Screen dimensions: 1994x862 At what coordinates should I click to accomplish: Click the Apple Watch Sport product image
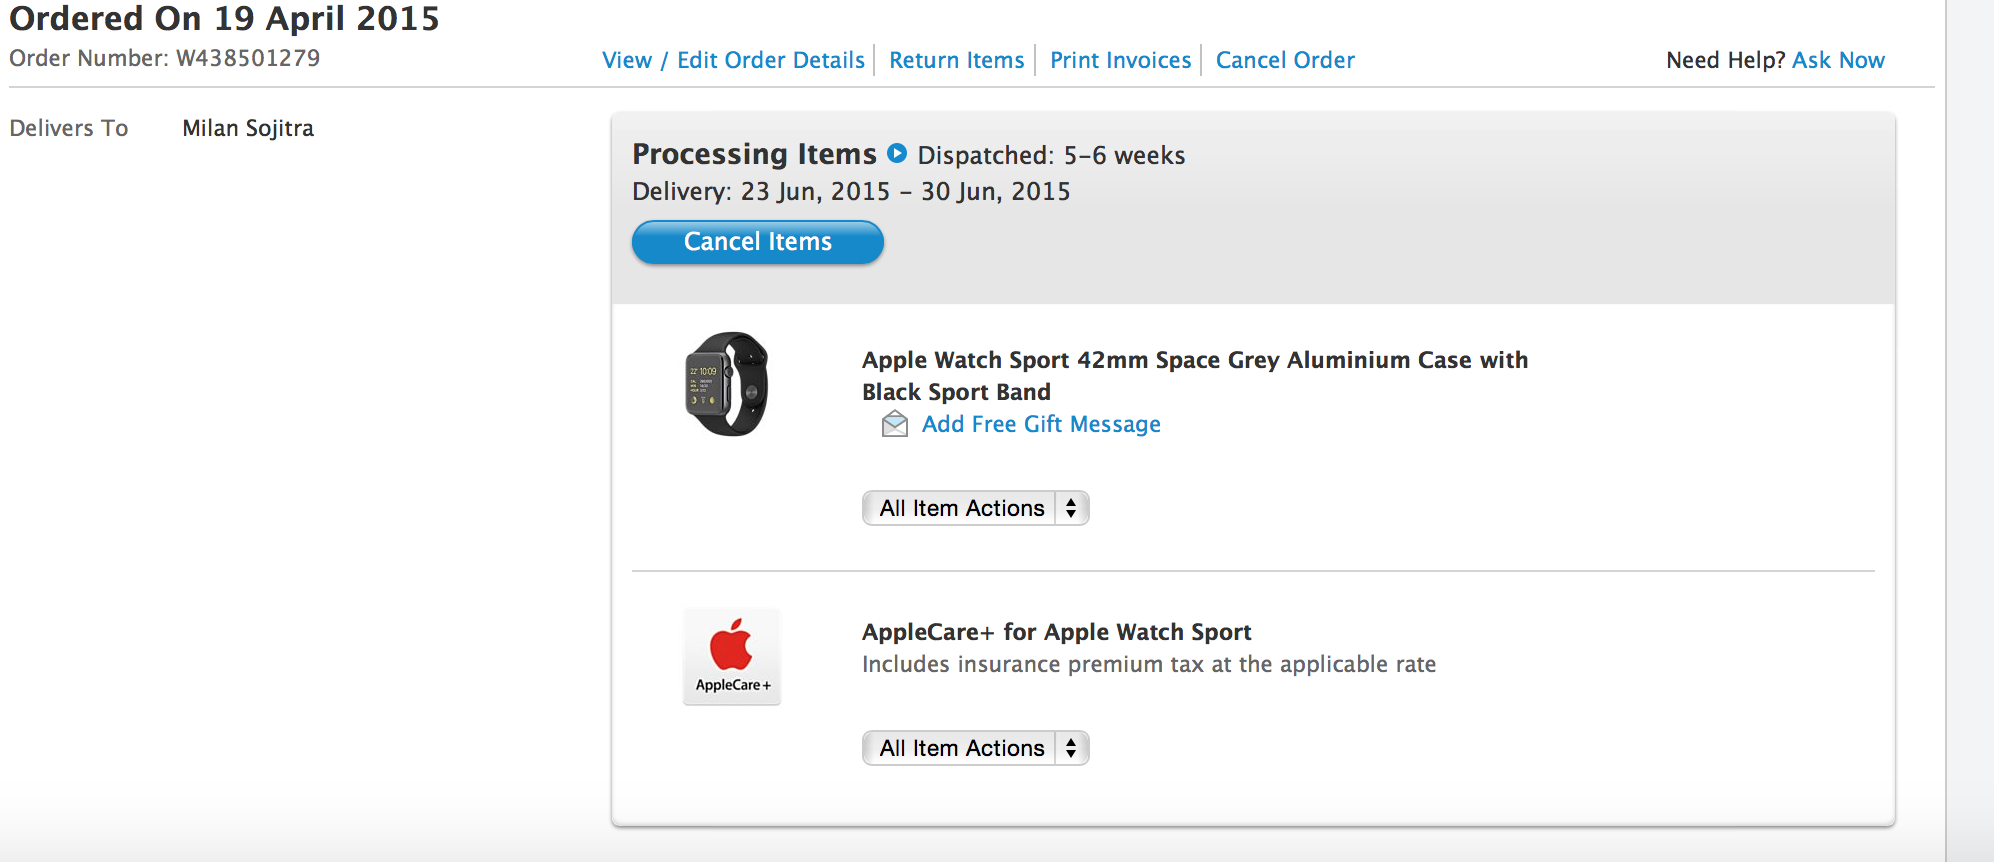[x=727, y=384]
